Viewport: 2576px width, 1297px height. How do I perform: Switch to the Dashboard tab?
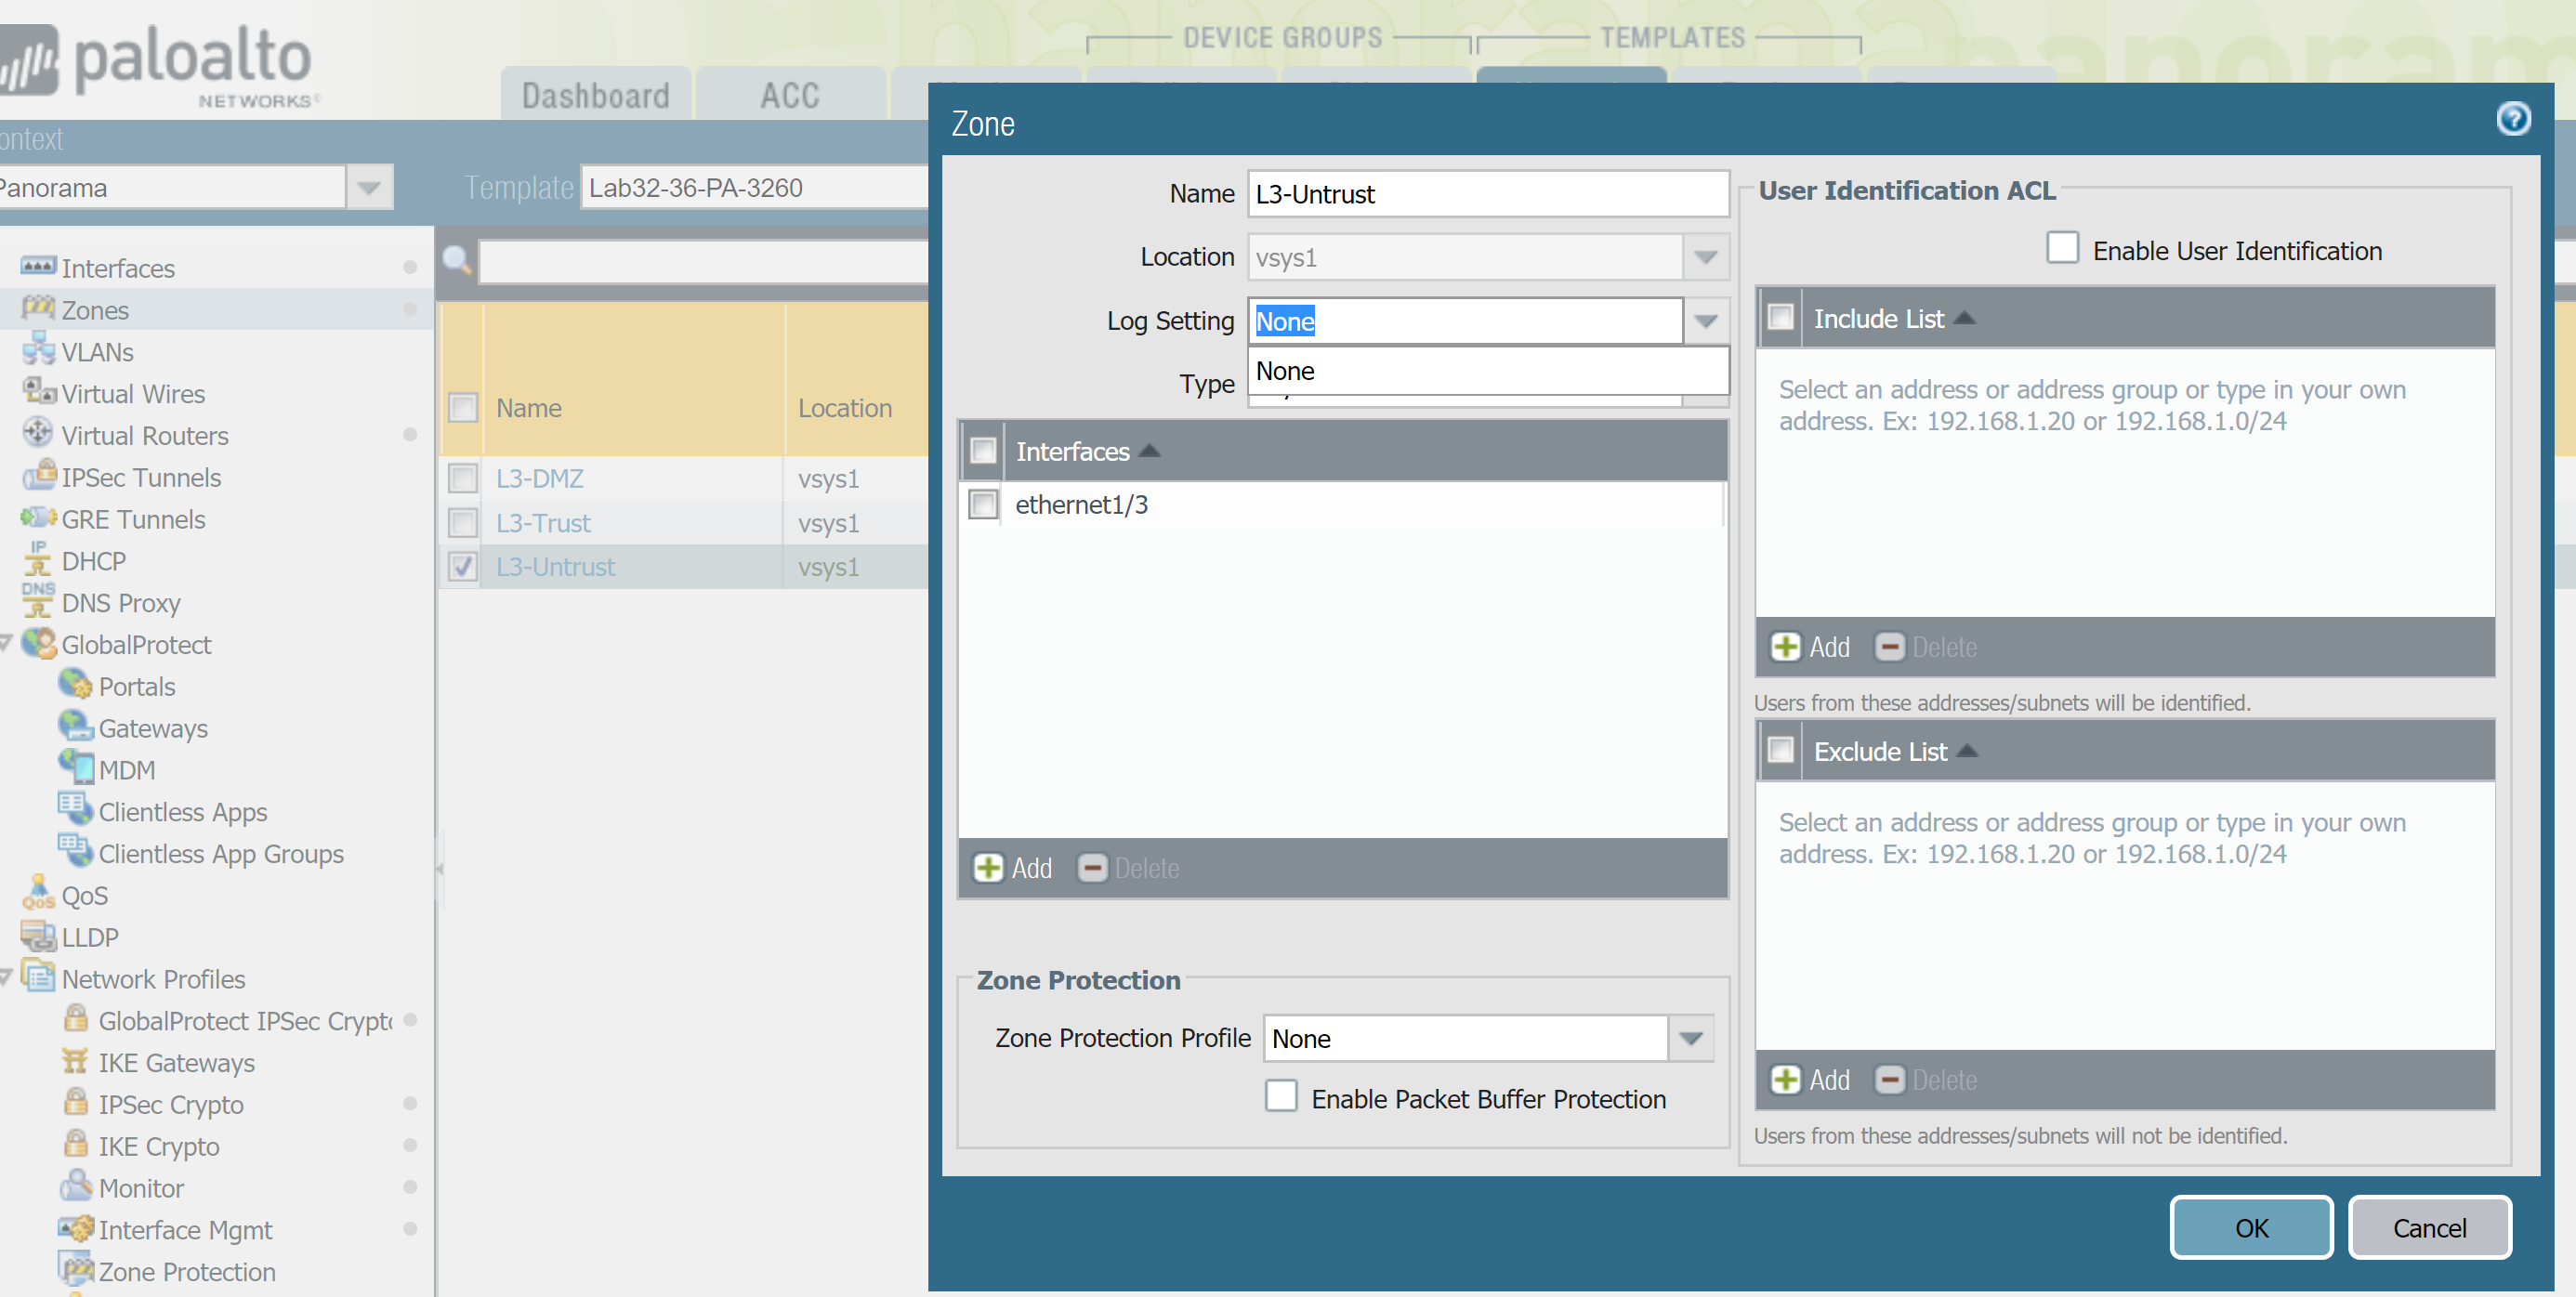click(x=595, y=96)
